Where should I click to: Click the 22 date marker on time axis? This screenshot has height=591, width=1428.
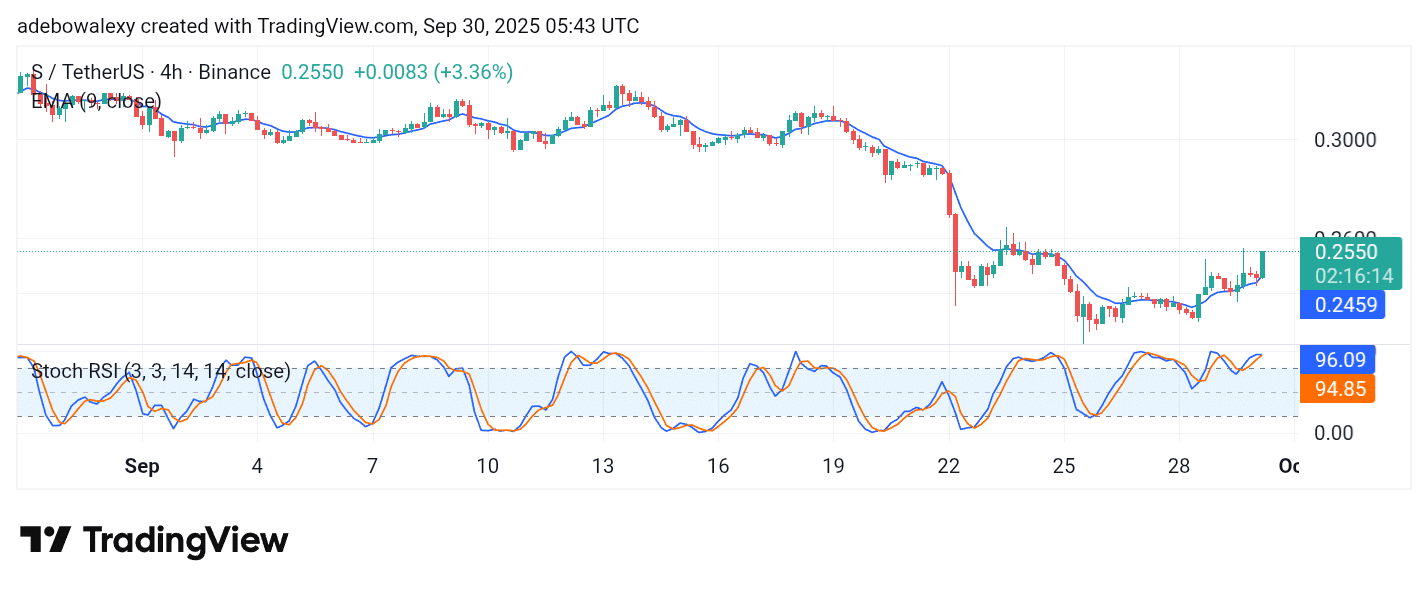(x=948, y=467)
